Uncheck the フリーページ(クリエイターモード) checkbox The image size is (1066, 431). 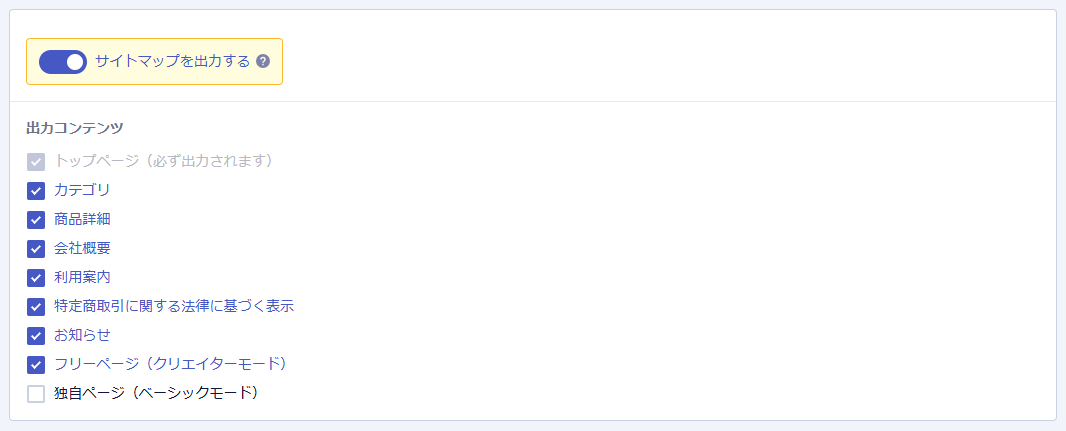[36, 365]
